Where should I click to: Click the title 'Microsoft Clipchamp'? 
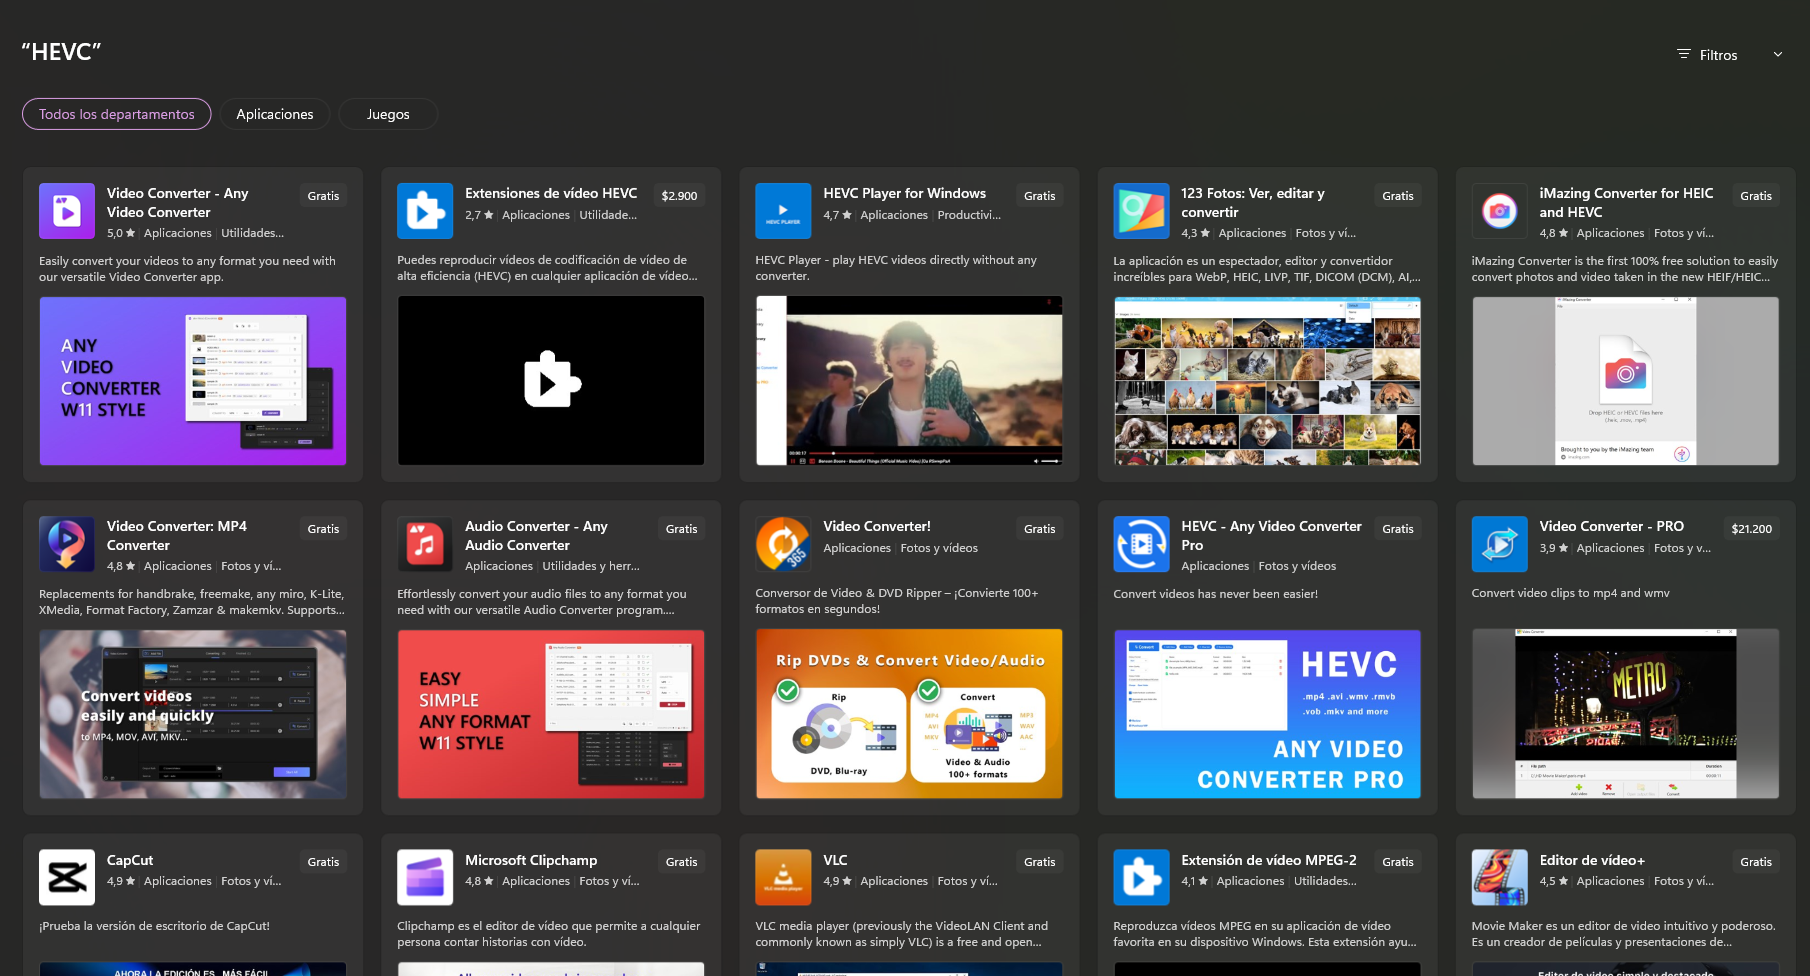point(531,860)
